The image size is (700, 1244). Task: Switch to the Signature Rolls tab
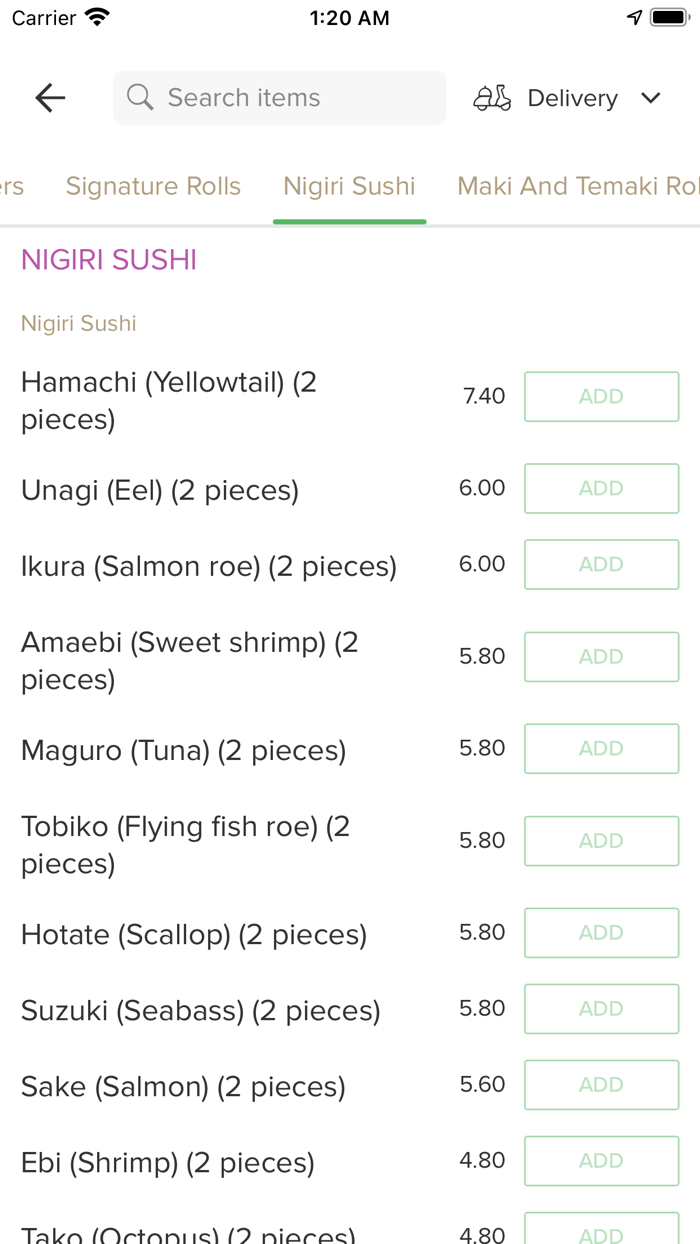[153, 186]
